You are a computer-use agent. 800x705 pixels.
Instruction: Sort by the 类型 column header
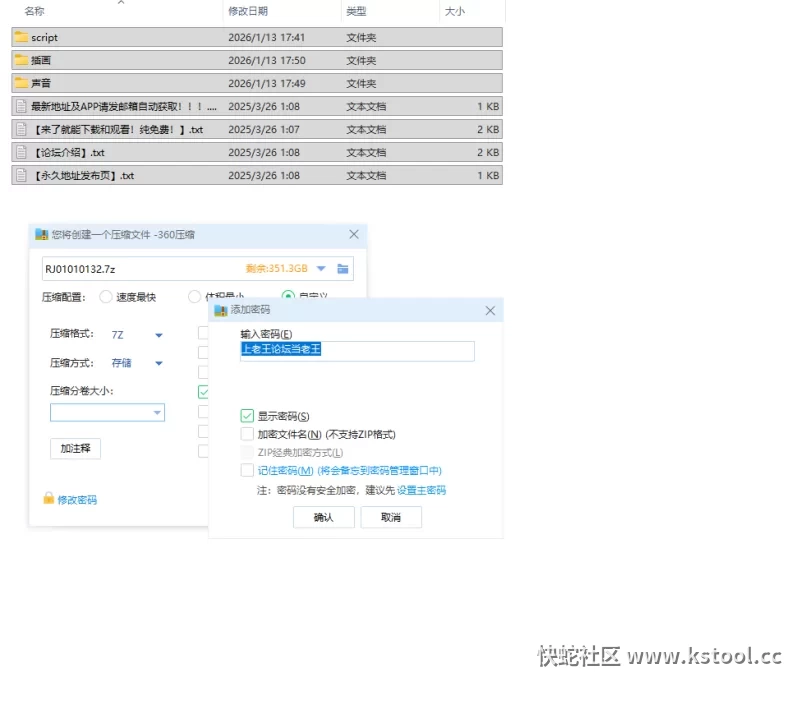click(x=356, y=11)
